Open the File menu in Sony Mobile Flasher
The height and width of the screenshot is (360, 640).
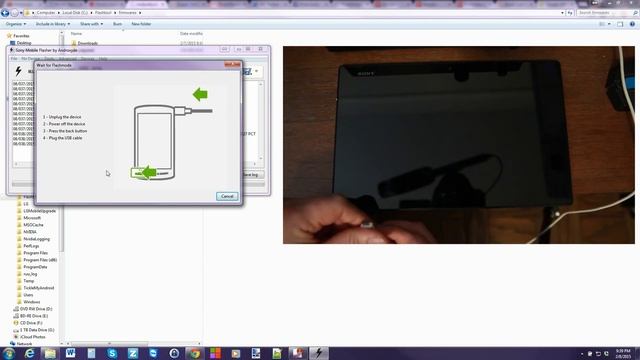point(14,59)
